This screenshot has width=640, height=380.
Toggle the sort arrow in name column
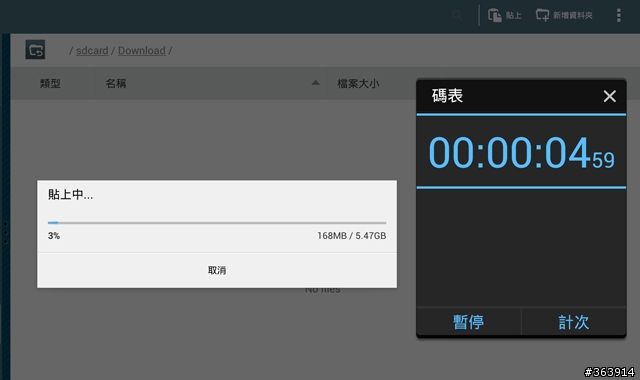click(x=316, y=83)
